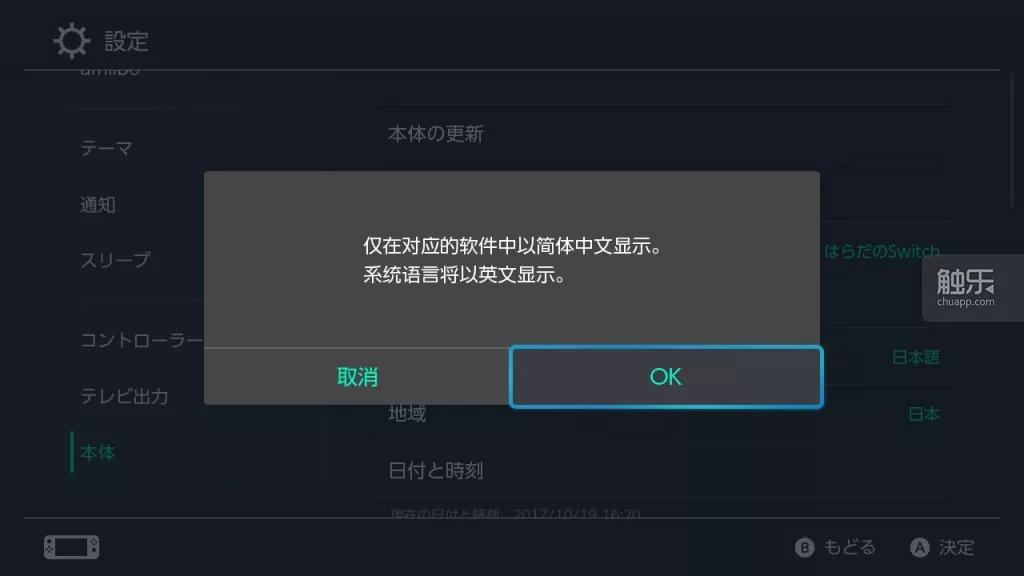The image size is (1024, 576).
Task: Click the 触乐 chuapp.com watermark logo
Action: point(965,287)
